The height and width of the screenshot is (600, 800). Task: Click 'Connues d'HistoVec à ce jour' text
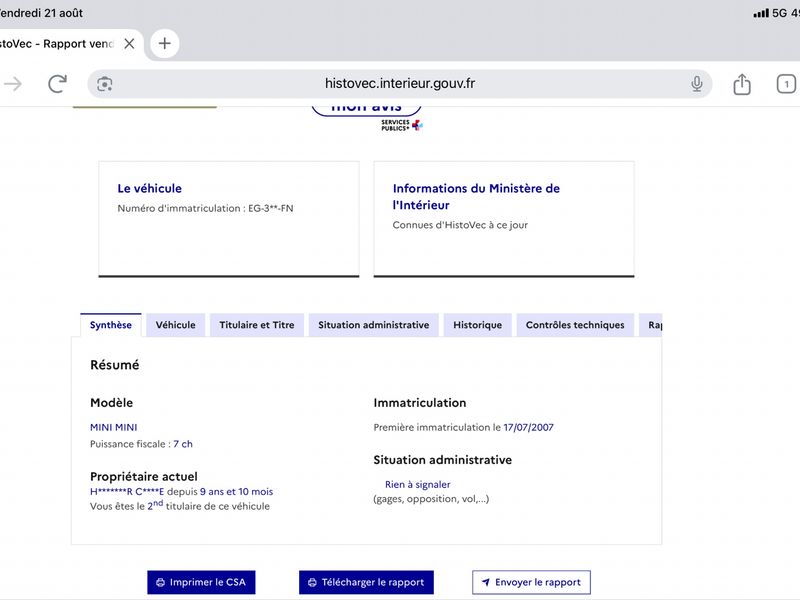[x=460, y=225]
